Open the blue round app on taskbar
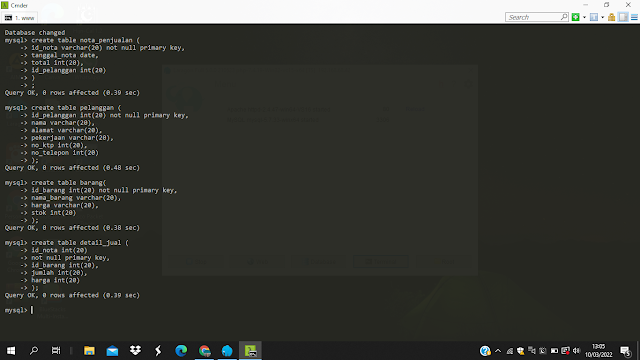640x360 pixels. pos(227,351)
